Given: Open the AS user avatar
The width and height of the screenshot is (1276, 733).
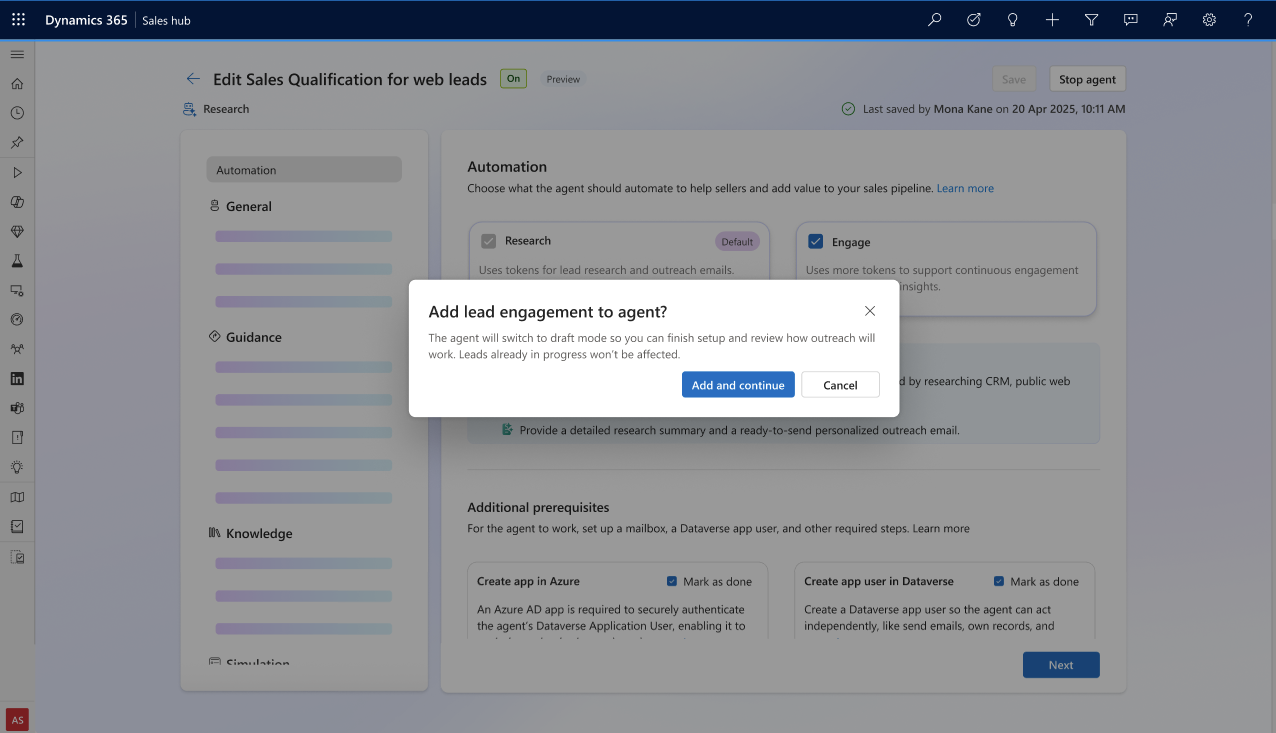Looking at the screenshot, I should point(17,720).
